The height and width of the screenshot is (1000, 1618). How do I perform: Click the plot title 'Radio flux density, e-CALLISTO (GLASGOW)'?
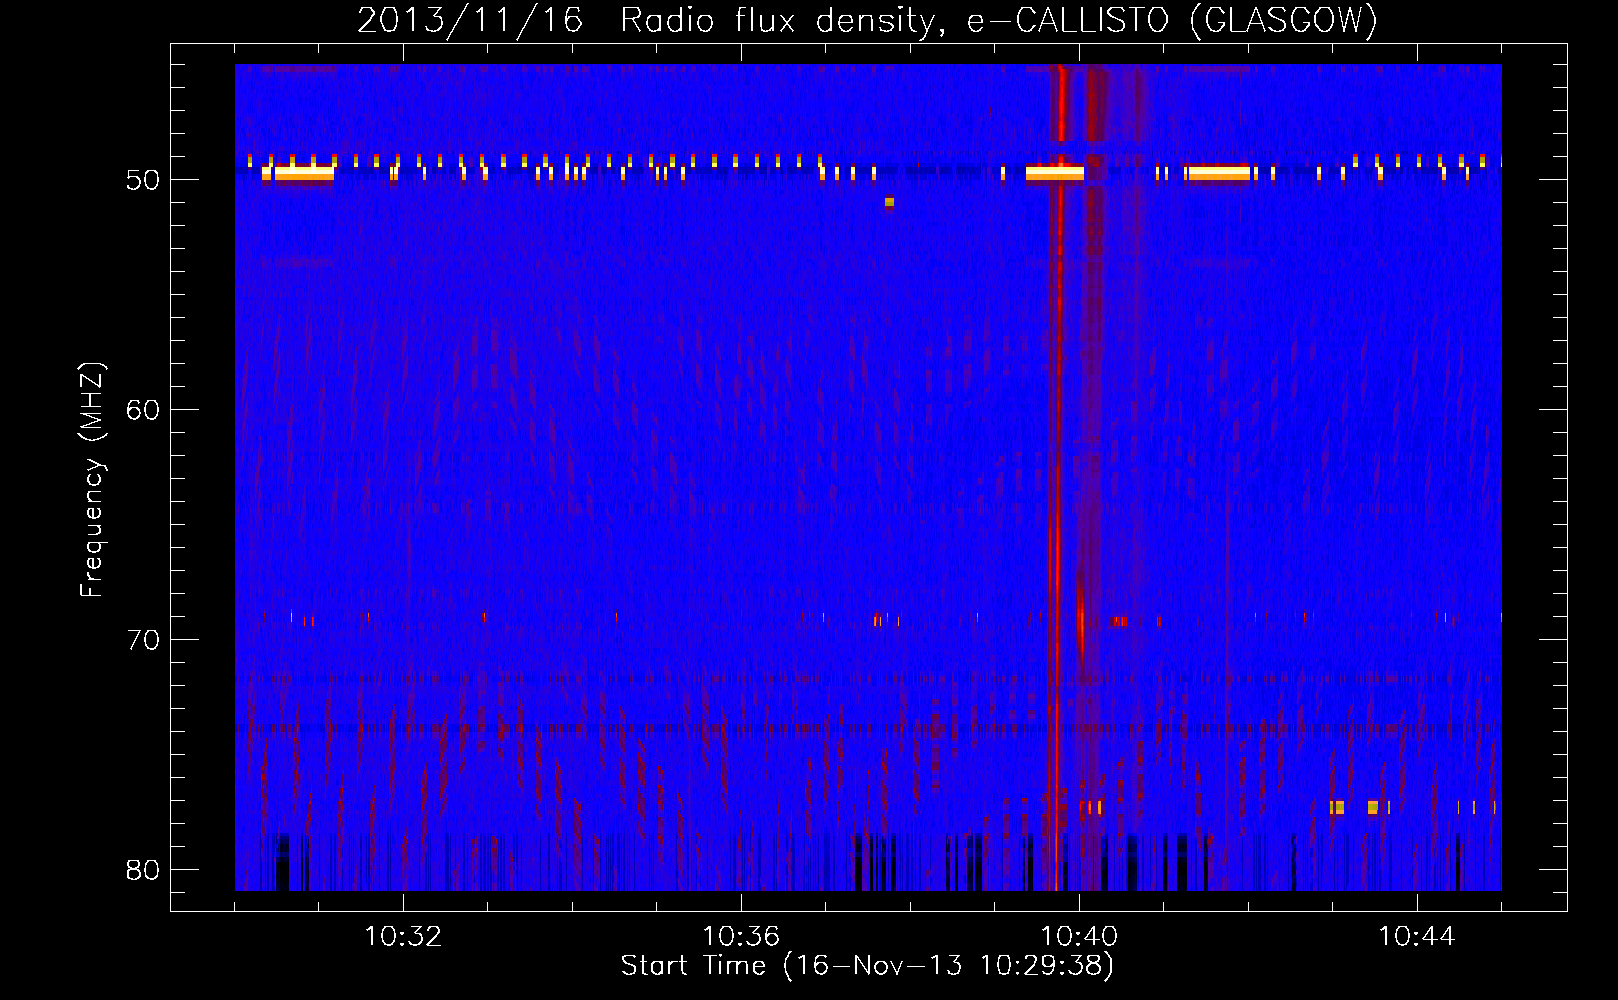coord(998,20)
